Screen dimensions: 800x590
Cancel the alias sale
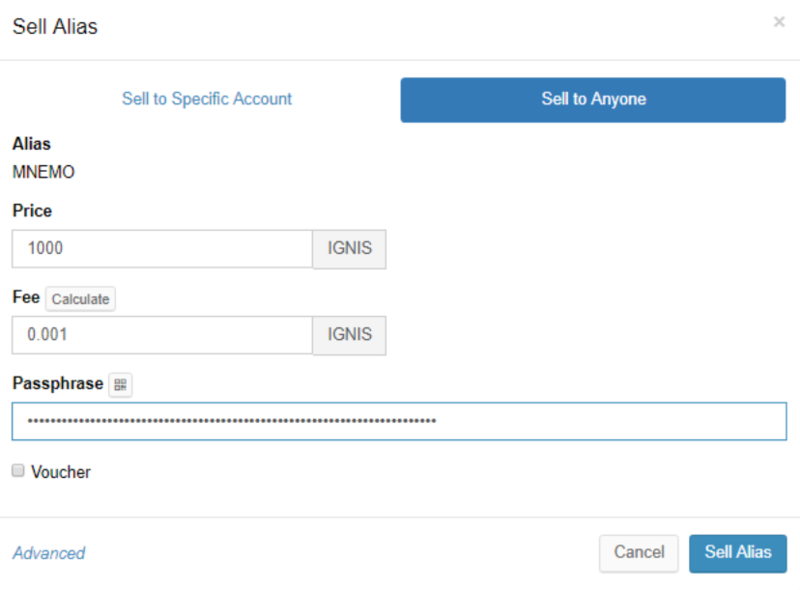[638, 553]
